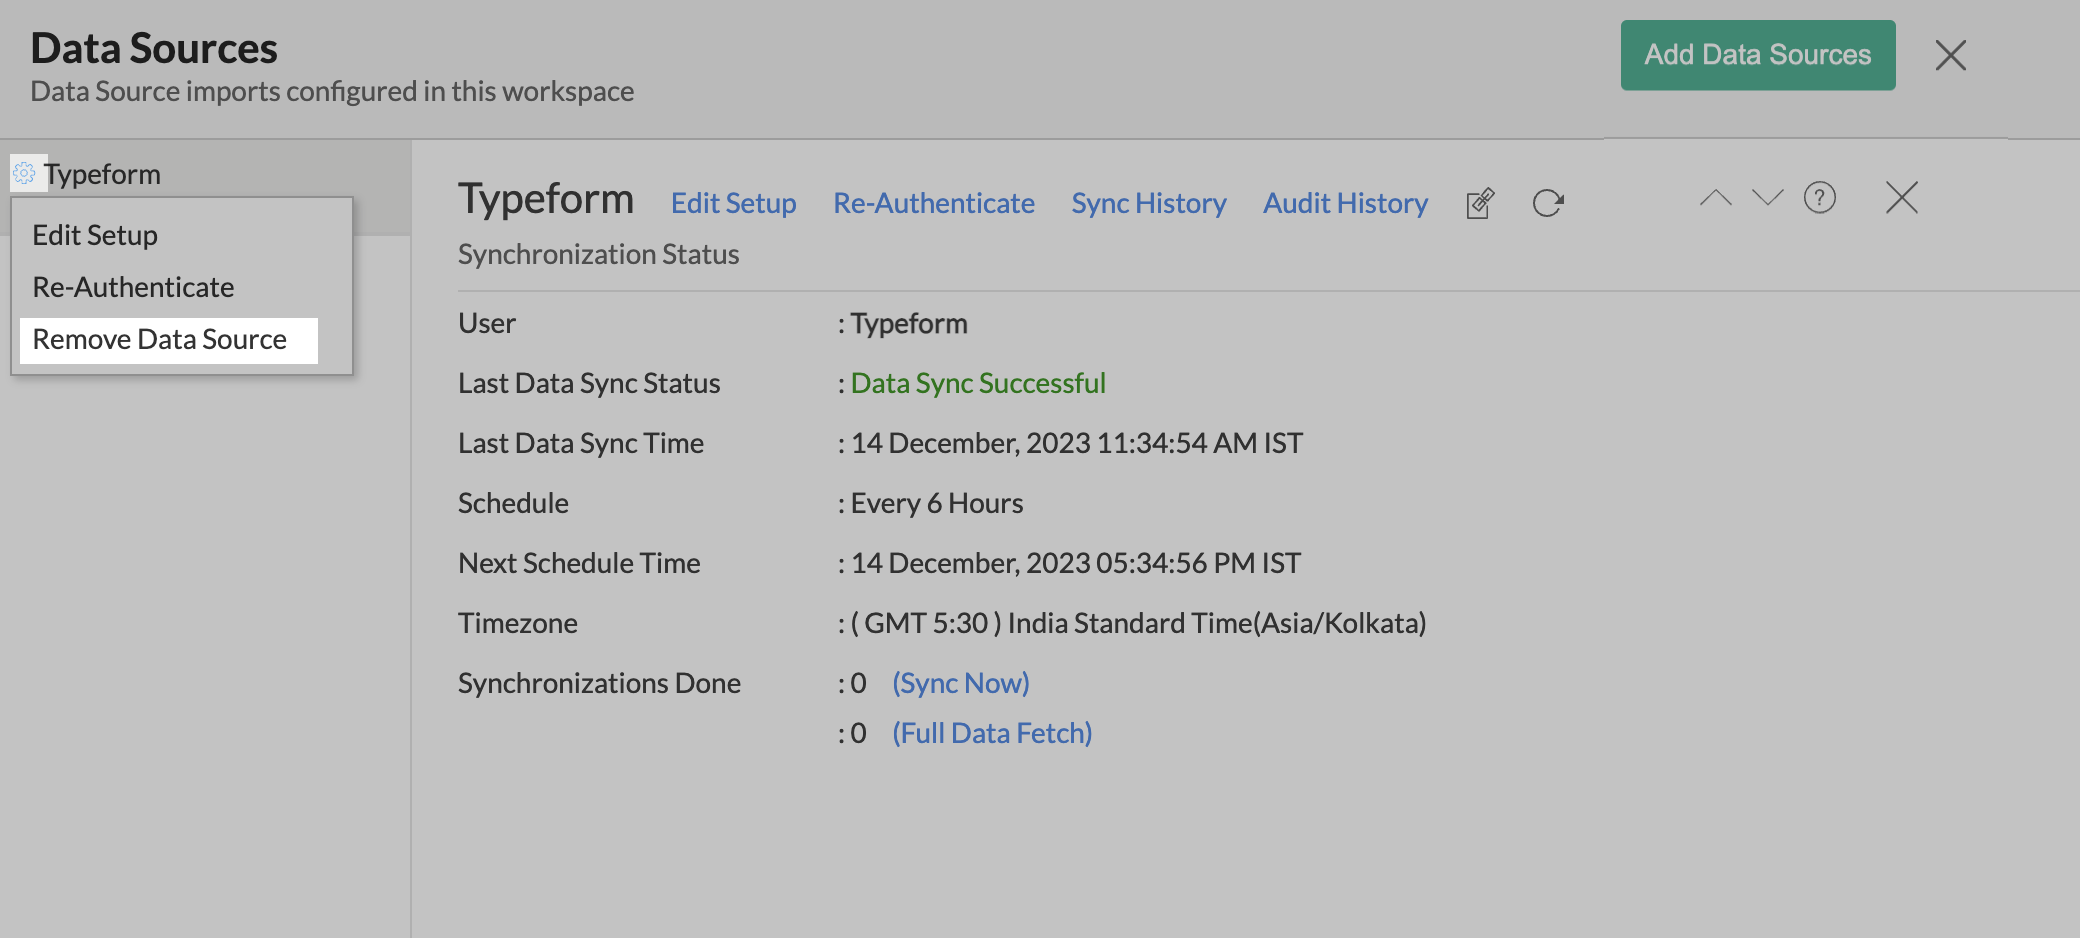Viewport: 2080px width, 938px height.
Task: Go to next data source with down chevron
Action: click(1767, 198)
